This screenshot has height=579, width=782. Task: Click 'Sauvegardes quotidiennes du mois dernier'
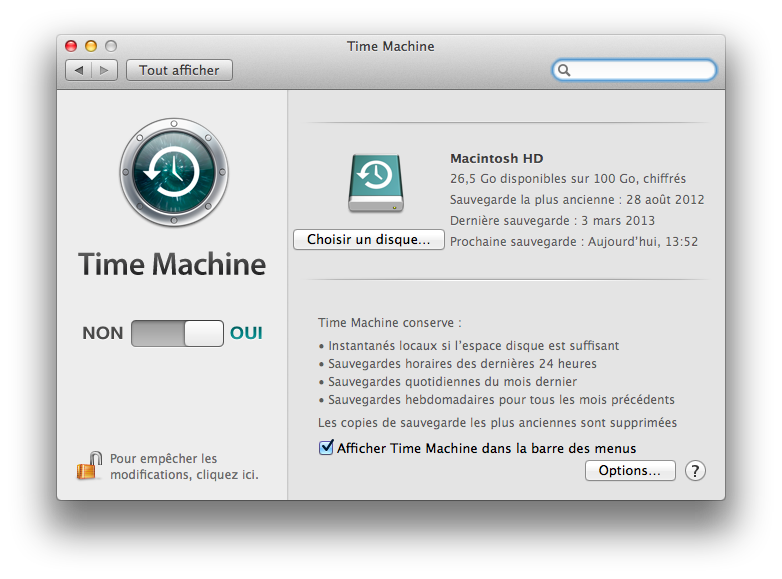coord(452,382)
